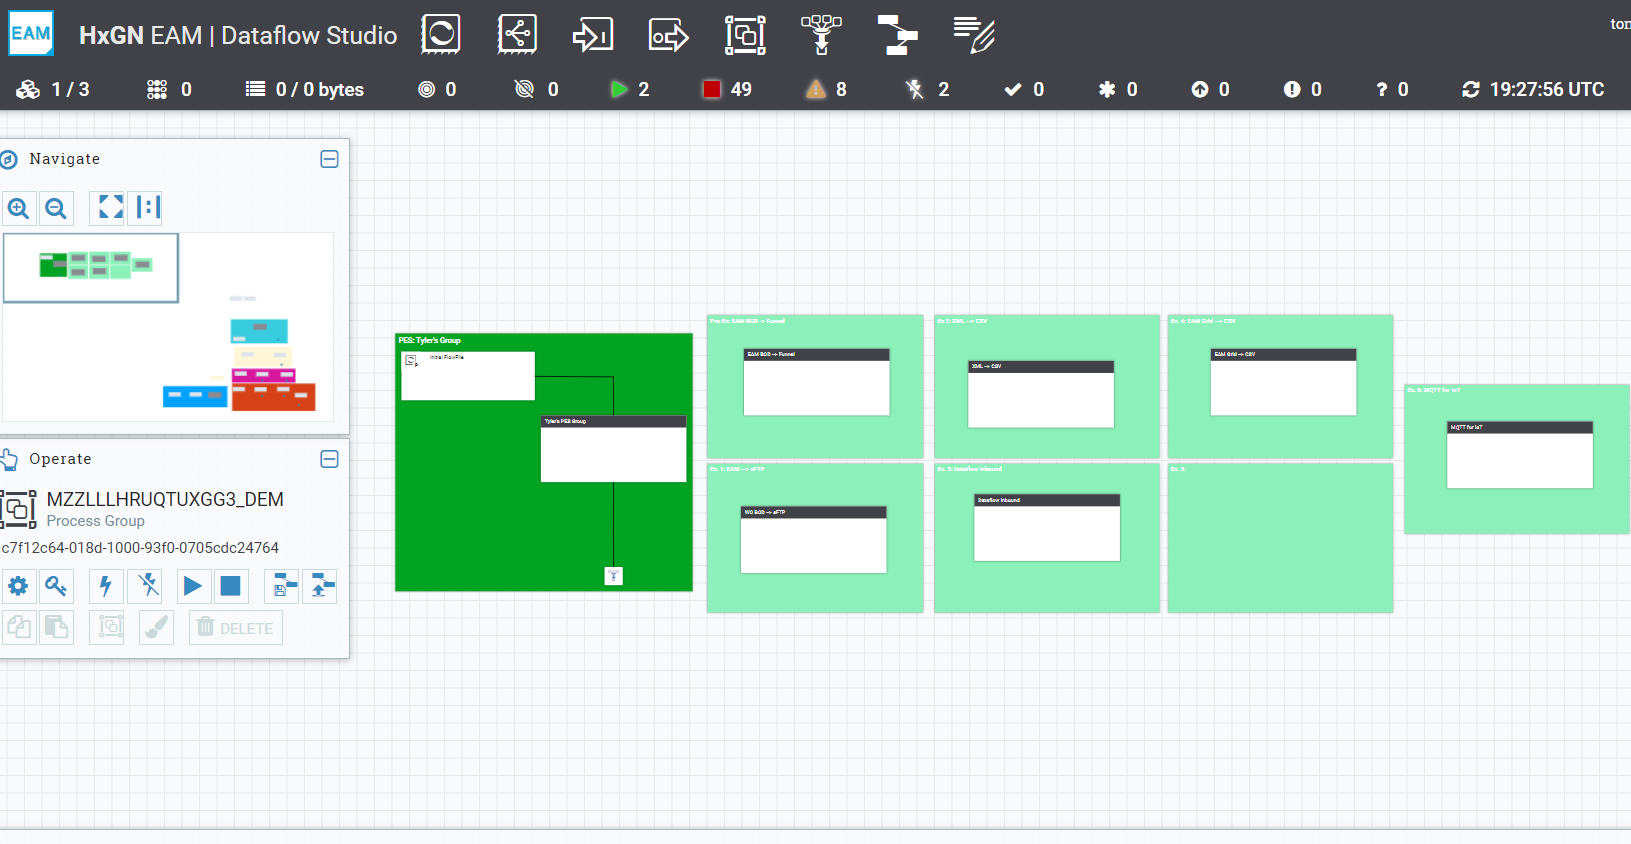Click the greyed-out Paste button
Image resolution: width=1631 pixels, height=844 pixels.
(x=56, y=628)
